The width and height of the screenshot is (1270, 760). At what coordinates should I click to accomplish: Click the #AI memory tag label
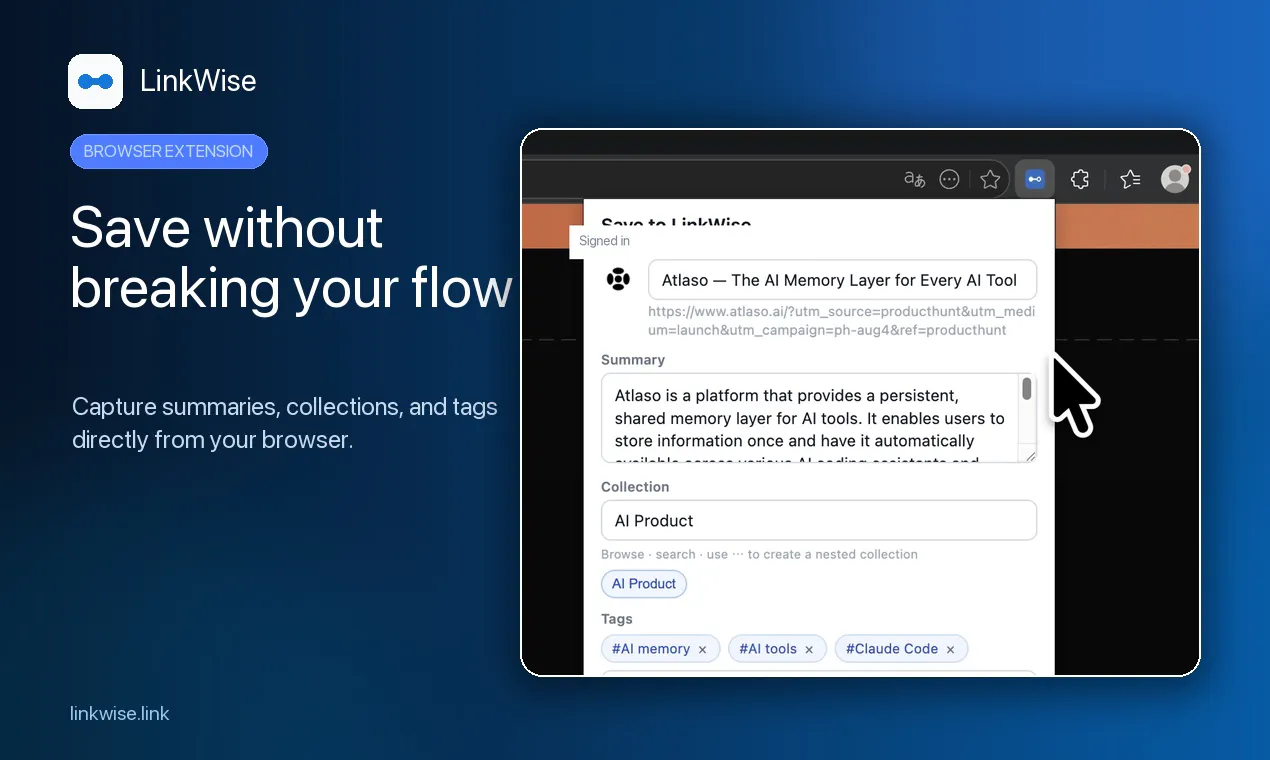point(651,649)
